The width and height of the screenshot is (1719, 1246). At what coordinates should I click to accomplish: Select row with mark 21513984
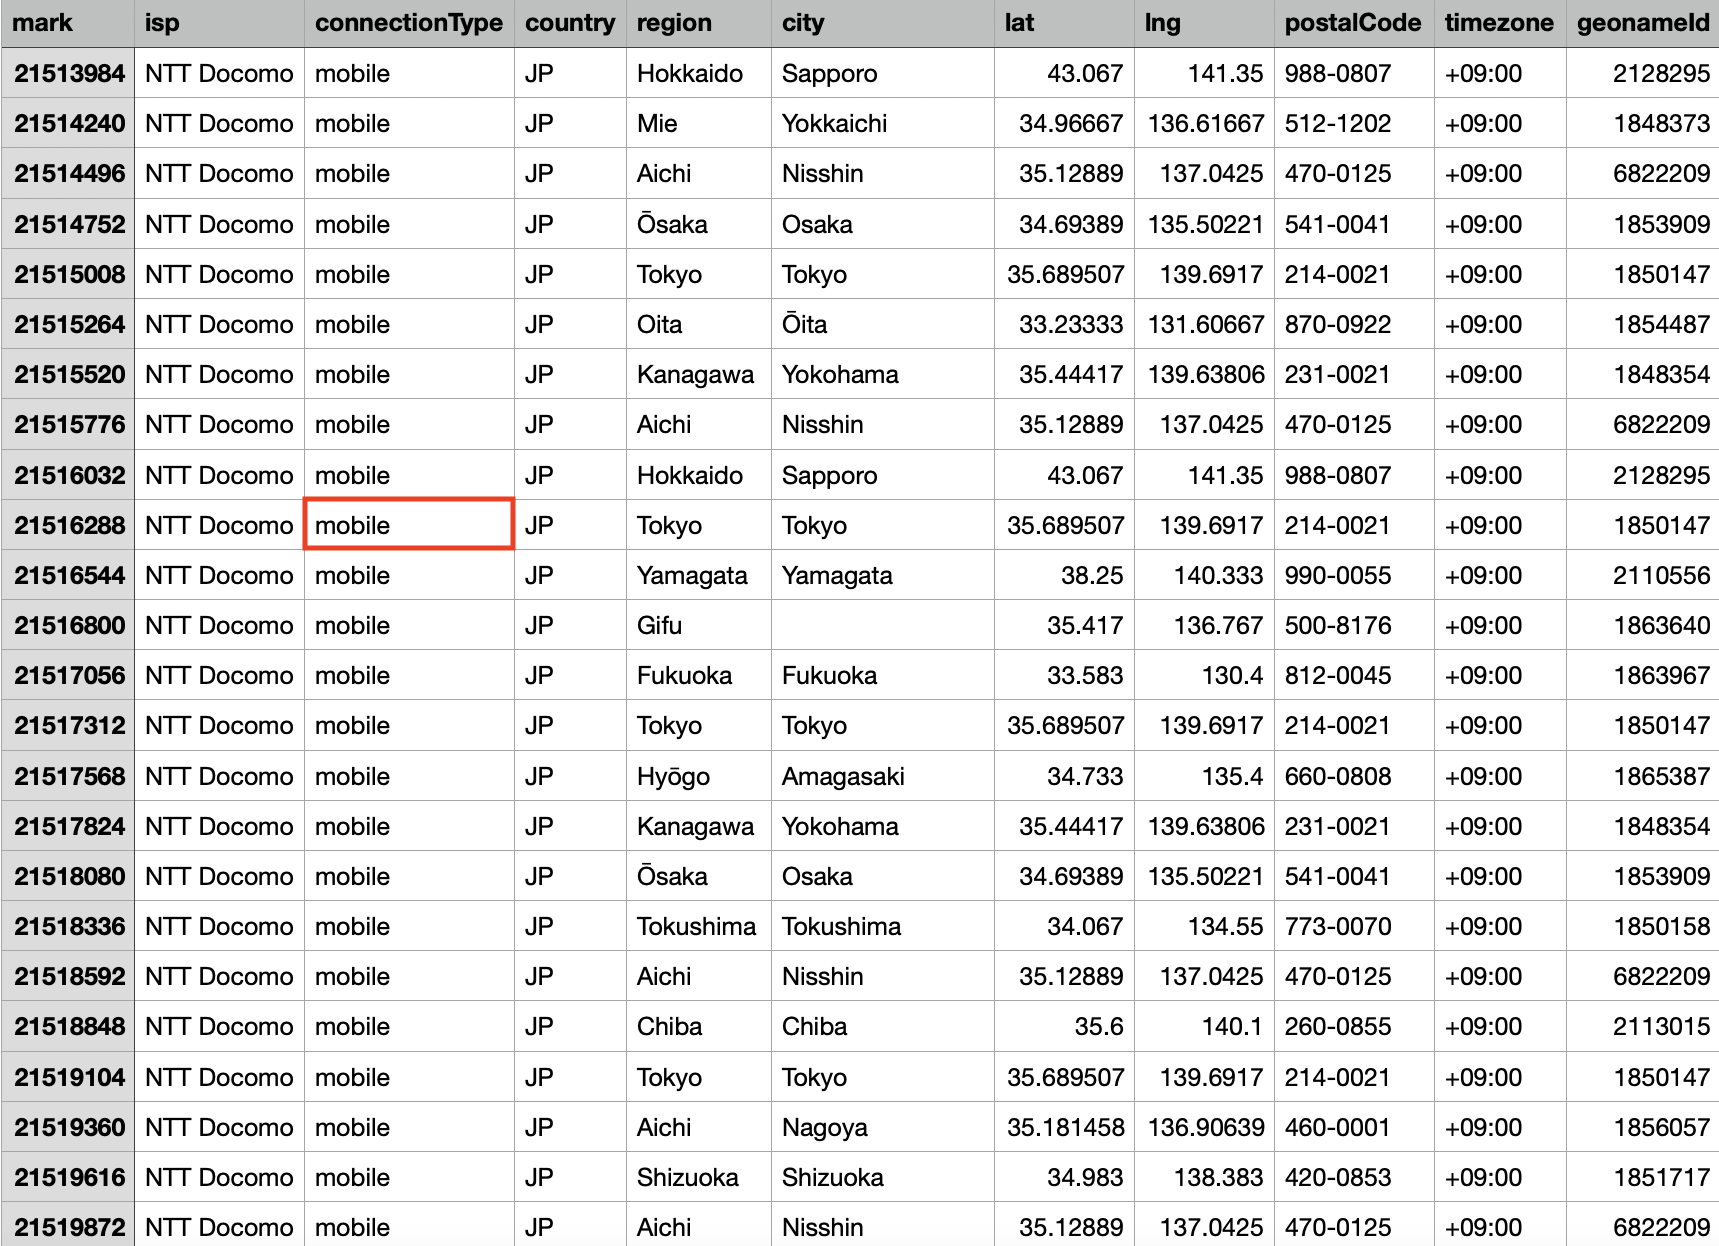coord(68,73)
